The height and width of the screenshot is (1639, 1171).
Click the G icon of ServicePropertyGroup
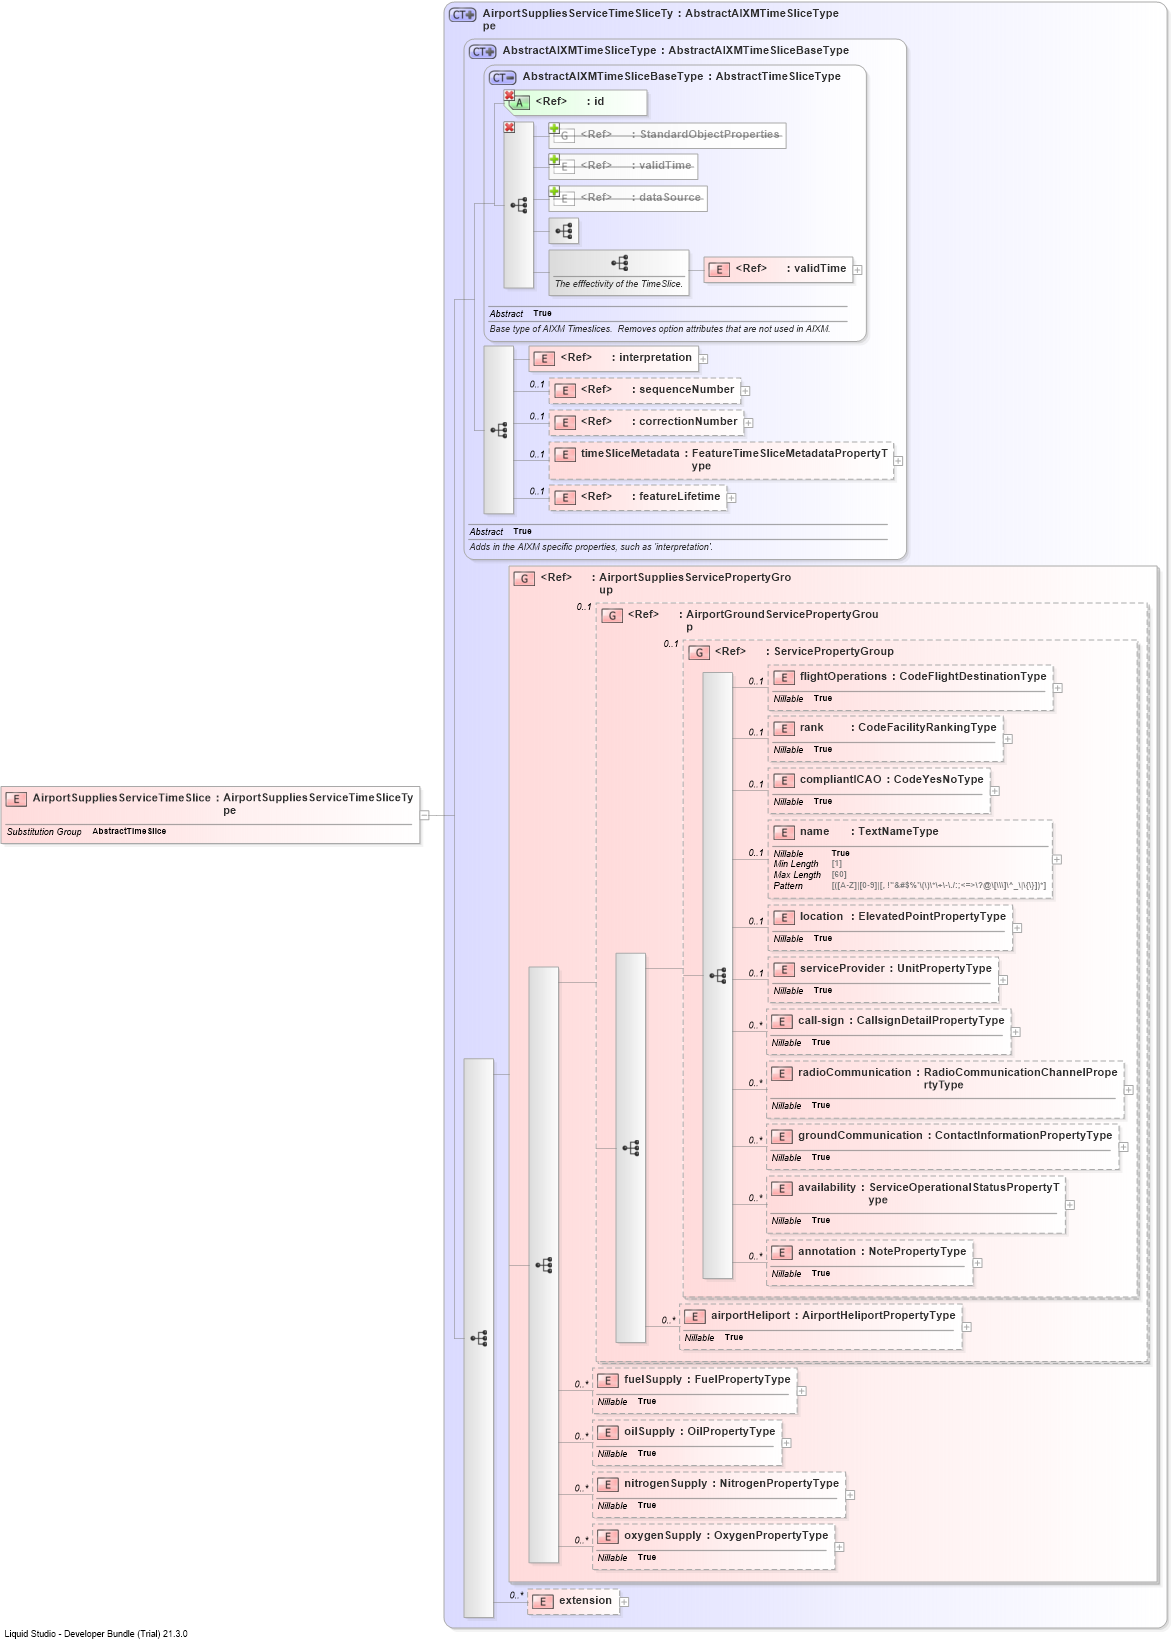tap(699, 652)
